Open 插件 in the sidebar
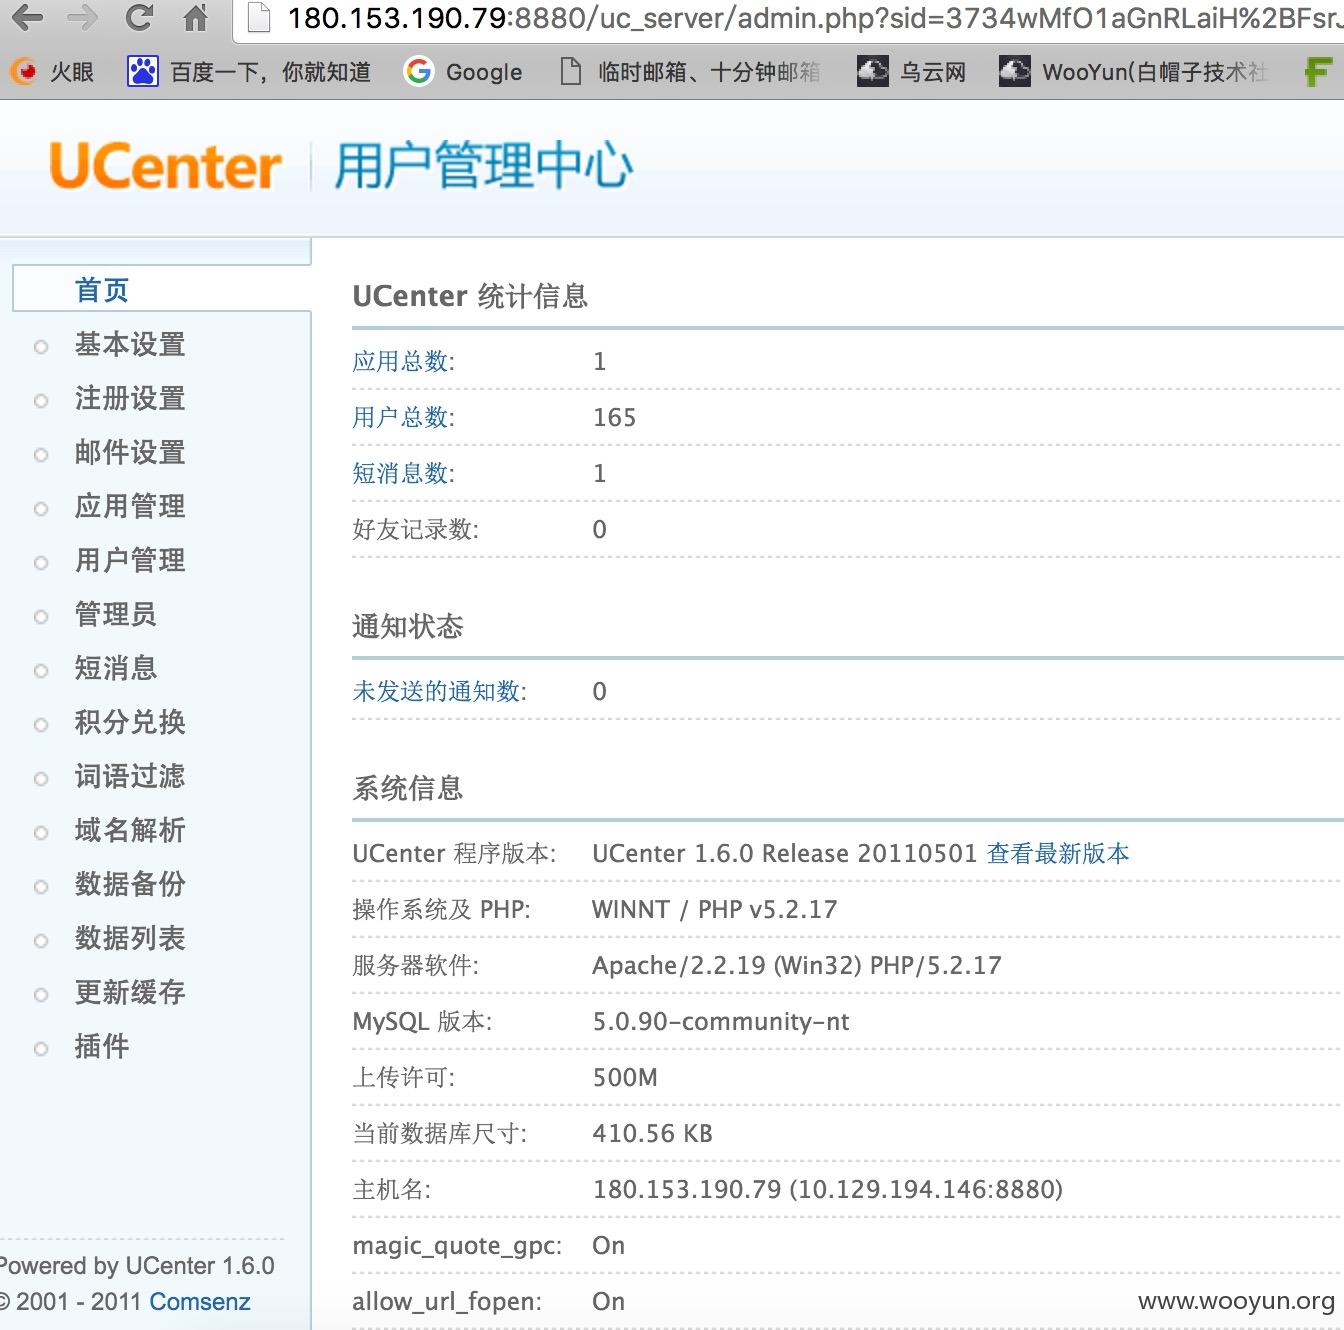Viewport: 1344px width, 1330px height. 102,1046
